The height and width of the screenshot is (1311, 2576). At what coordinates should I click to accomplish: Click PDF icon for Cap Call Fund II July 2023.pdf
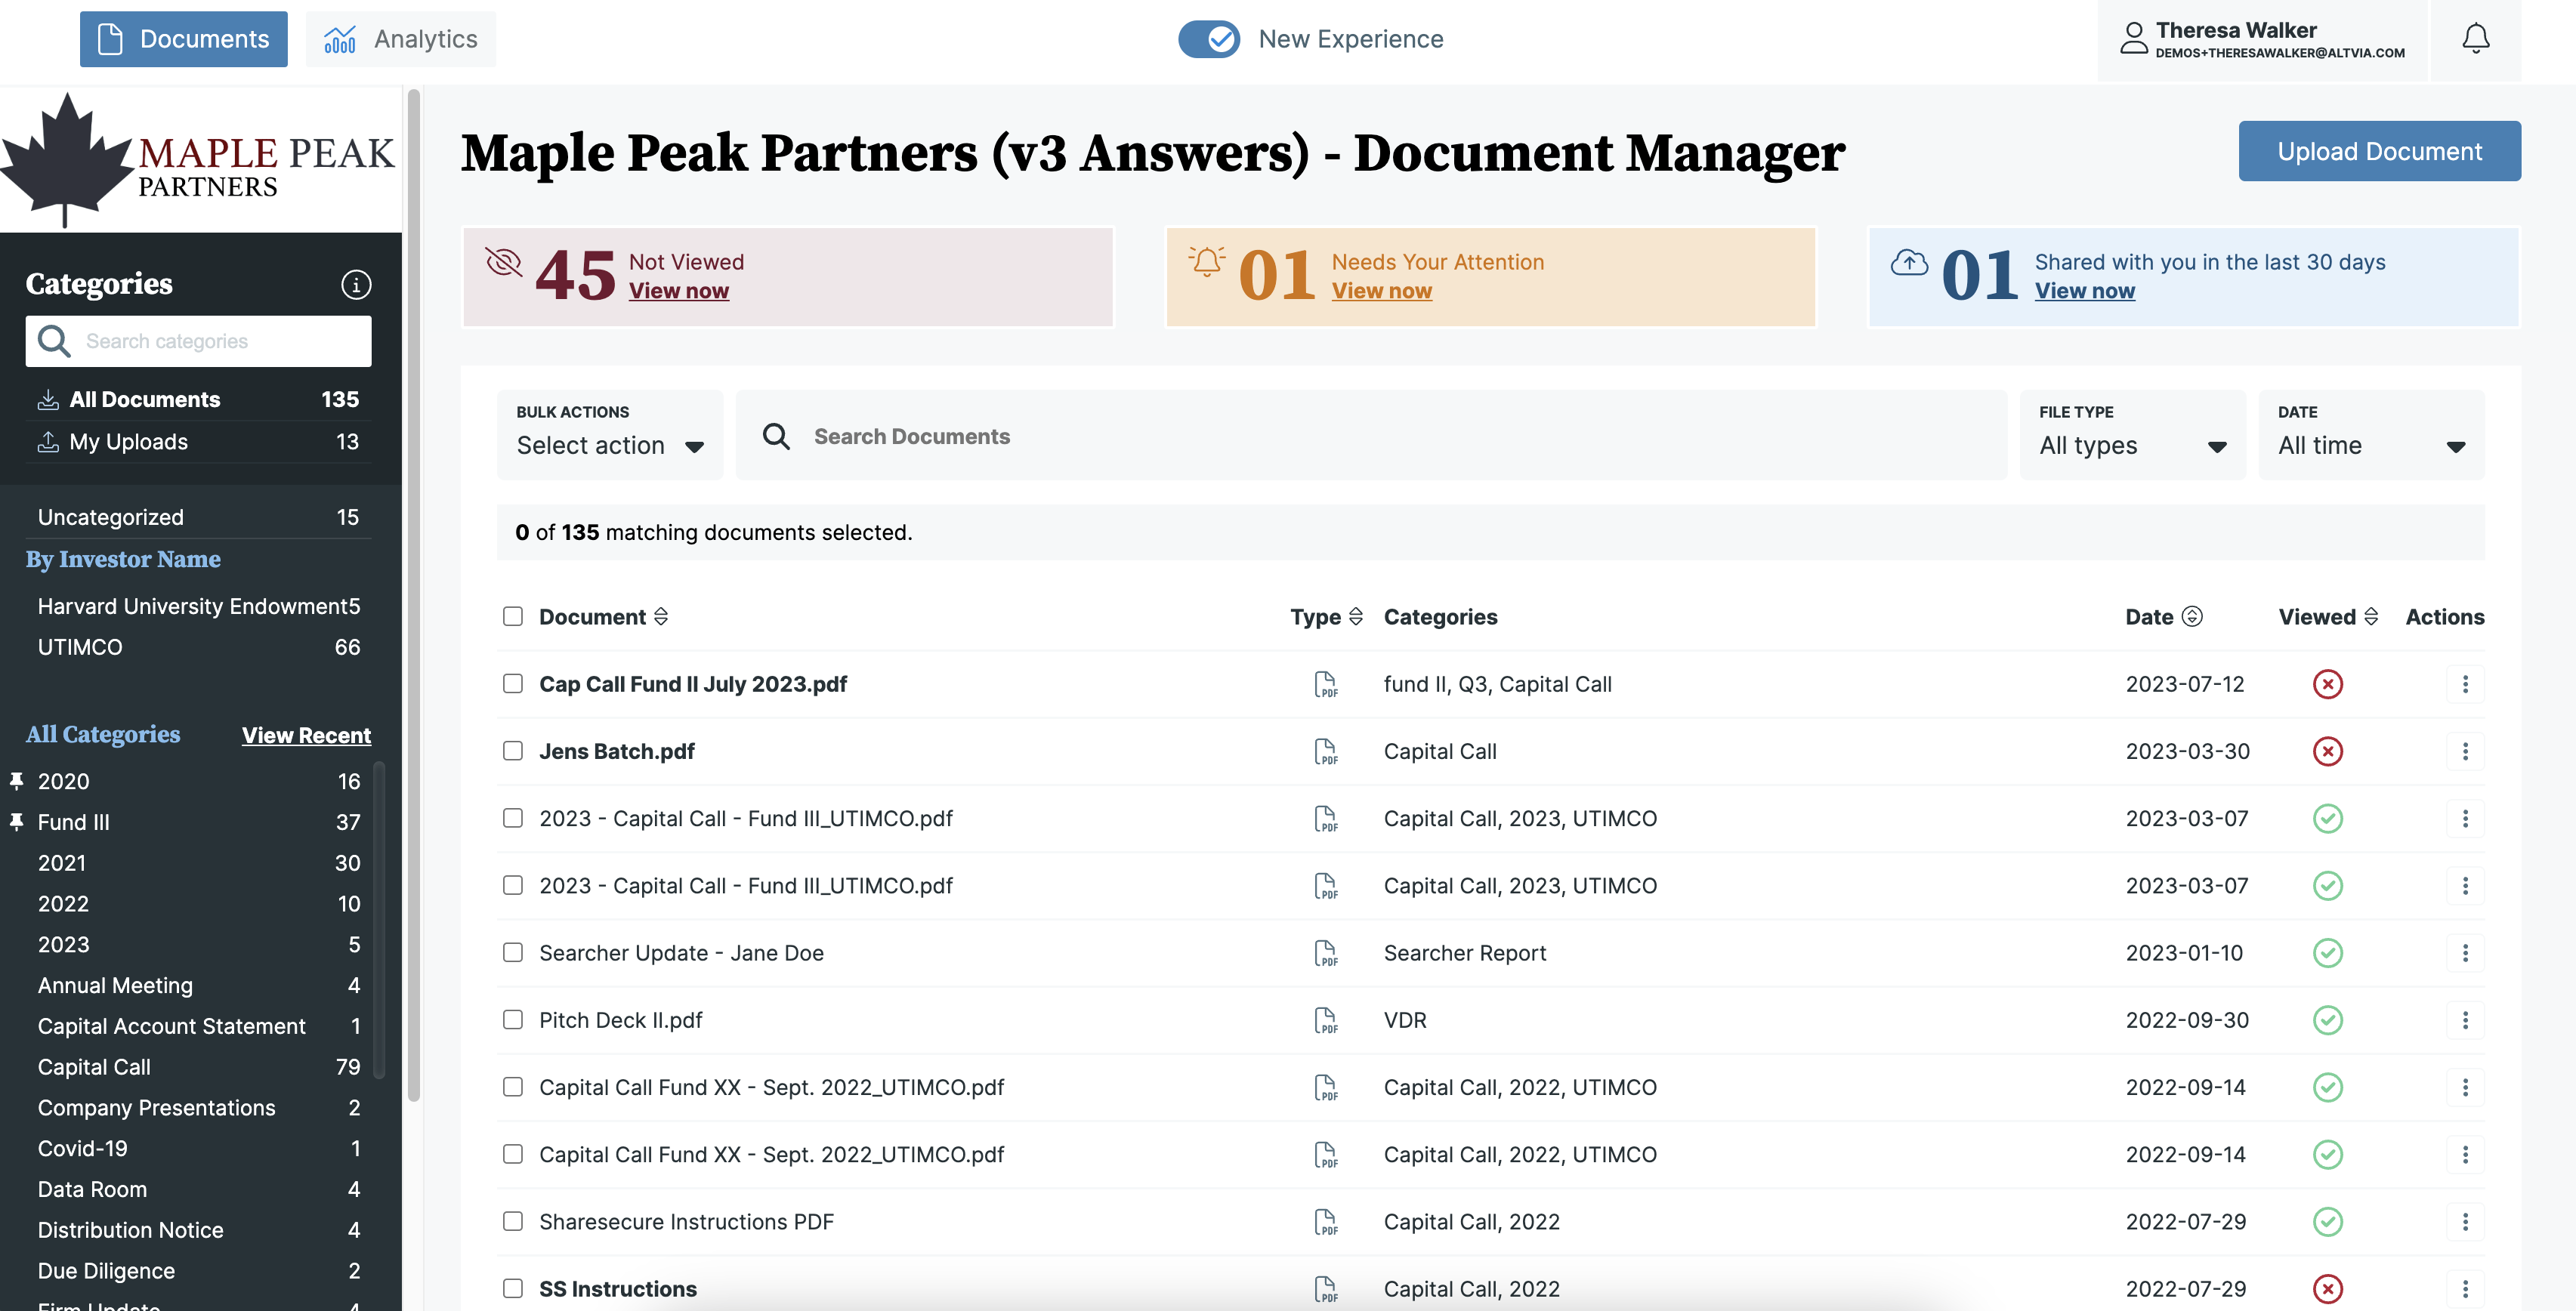pyautogui.click(x=1325, y=685)
